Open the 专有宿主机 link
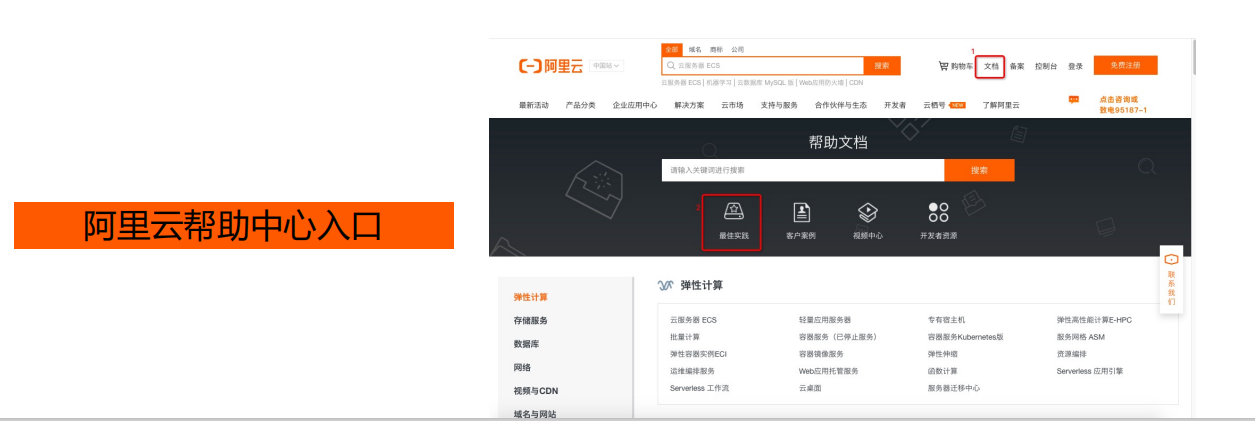1255x421 pixels. coord(946,320)
